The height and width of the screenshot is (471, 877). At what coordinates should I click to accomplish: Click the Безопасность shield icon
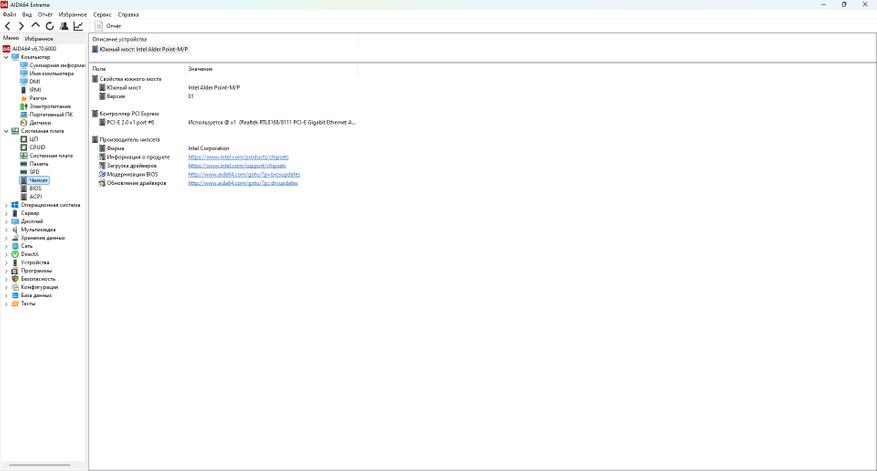[x=15, y=279]
